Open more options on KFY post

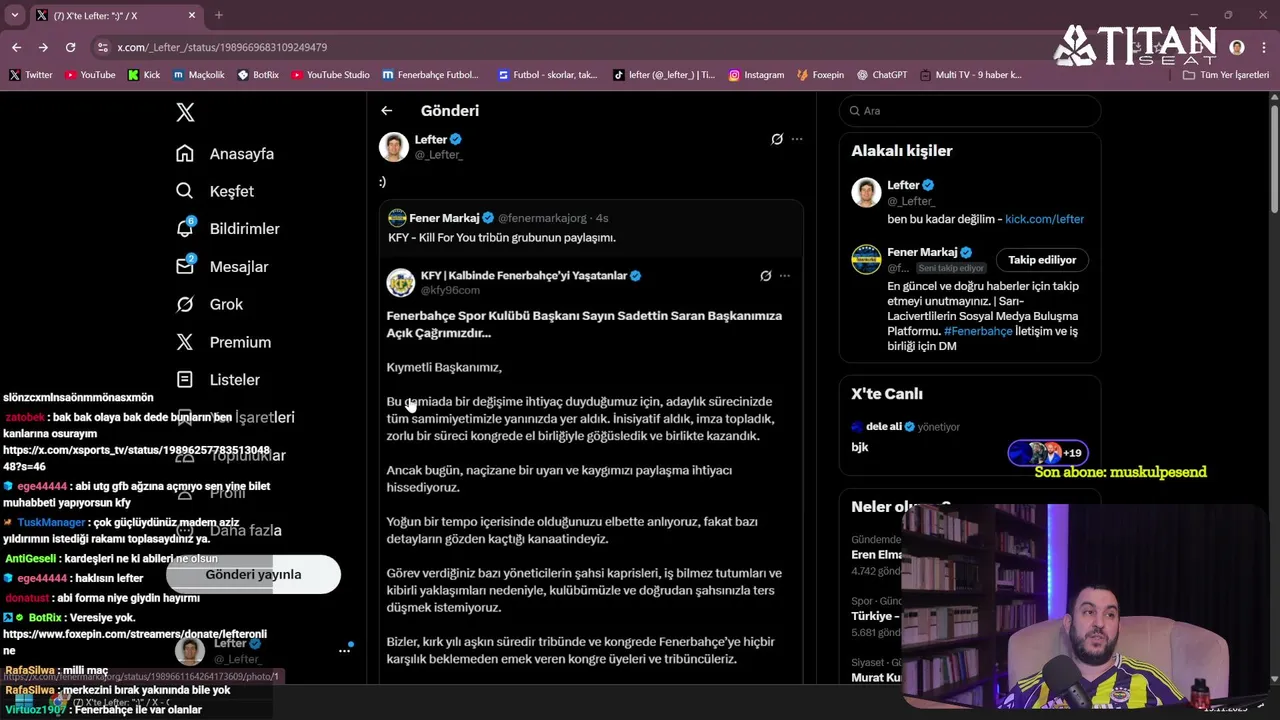pos(785,276)
